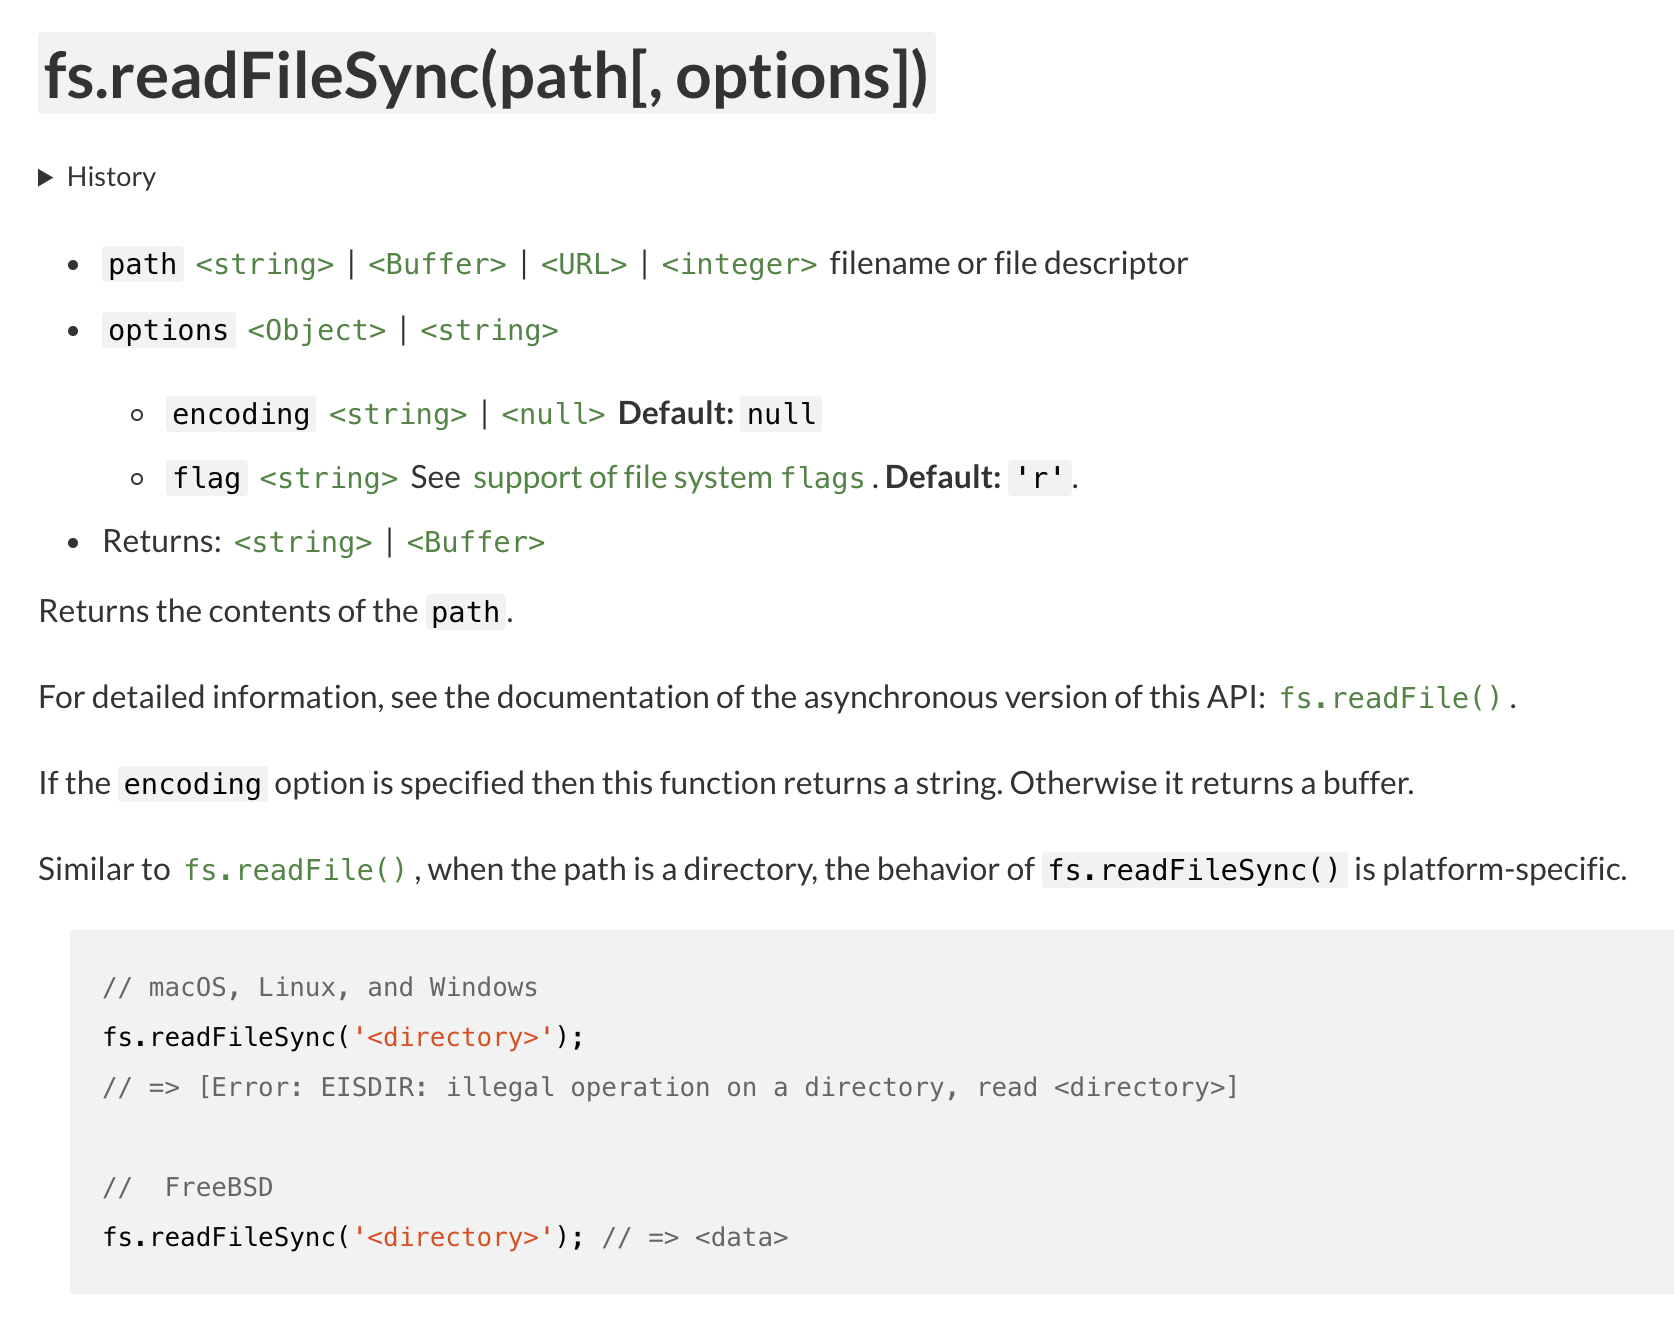Open the <string> type link for path

[x=264, y=264]
